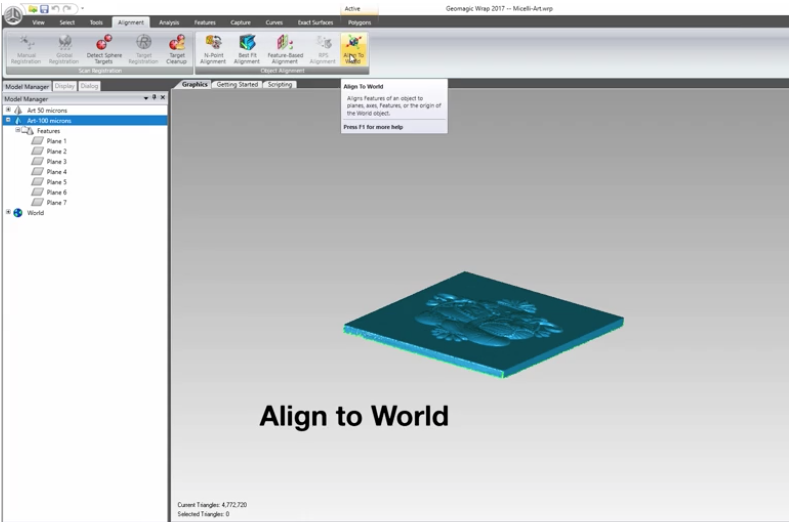Select Plane 1 in the tree

pos(56,141)
